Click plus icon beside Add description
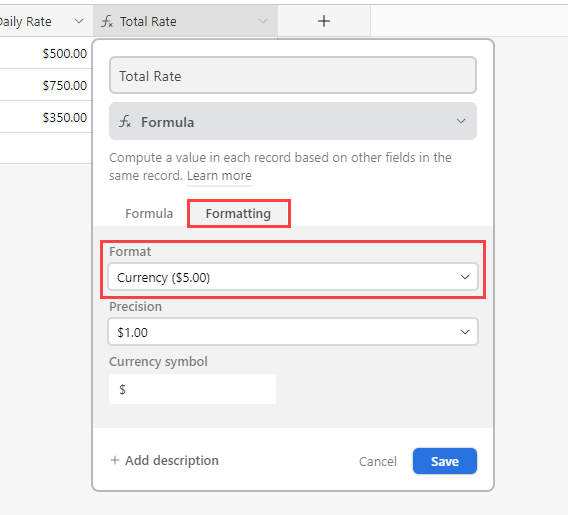Screen dimensions: 568x515 click(115, 460)
